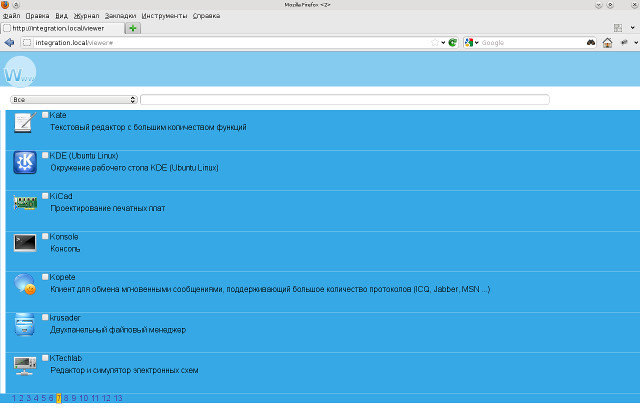Go to page 6 of the list
The height and width of the screenshot is (411, 640).
click(x=51, y=398)
